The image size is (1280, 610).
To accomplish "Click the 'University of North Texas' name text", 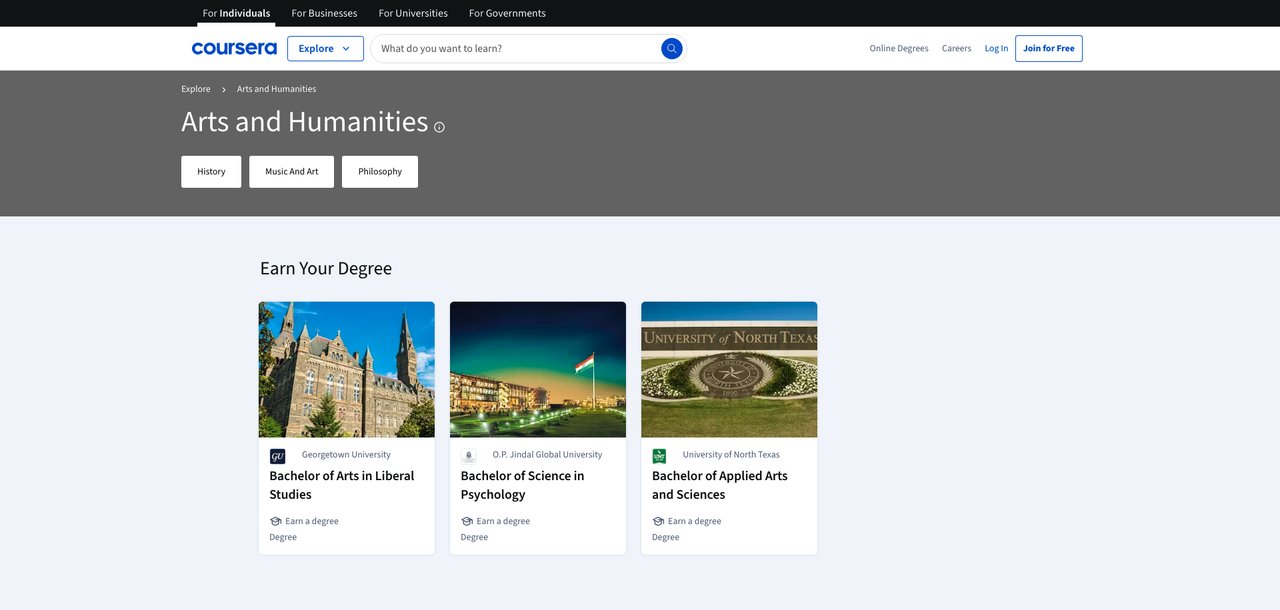I will 731,455.
